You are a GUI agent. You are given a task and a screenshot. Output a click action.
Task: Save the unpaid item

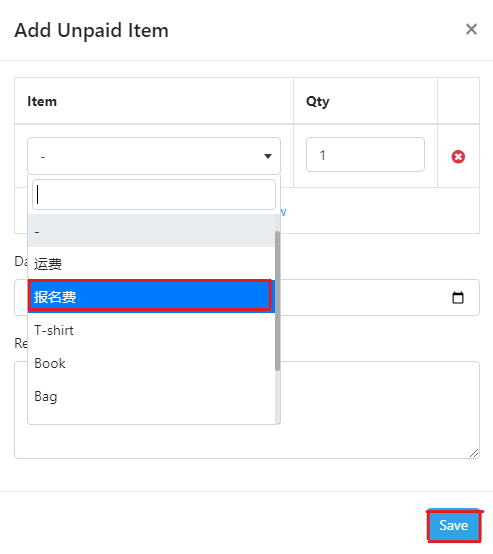pyautogui.click(x=453, y=525)
